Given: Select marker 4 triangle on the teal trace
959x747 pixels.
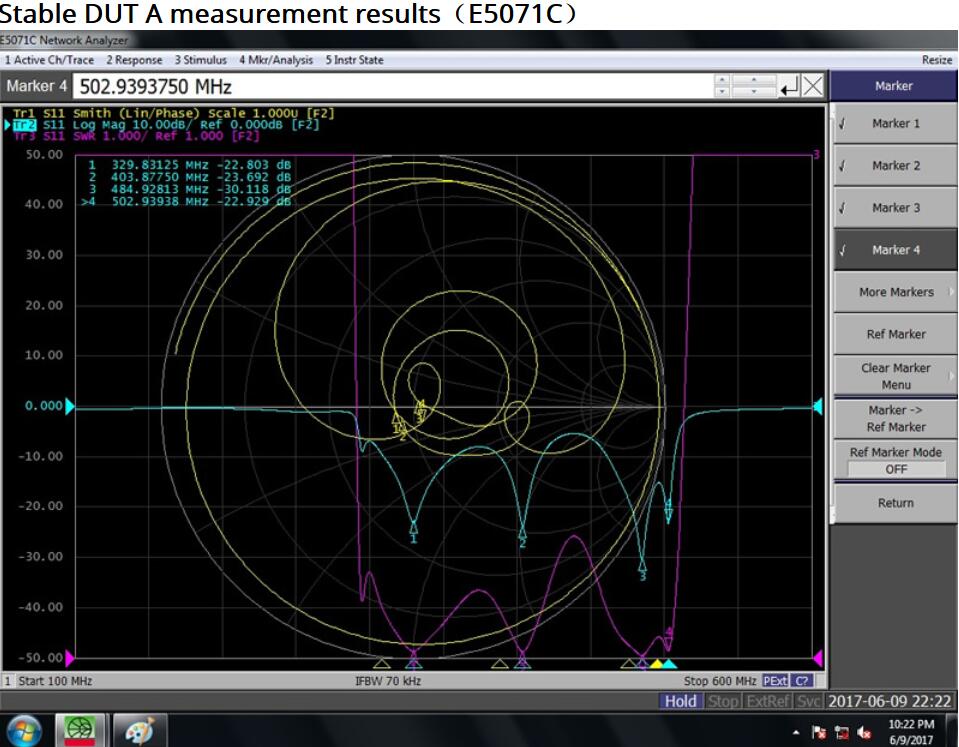Looking at the screenshot, I should tap(668, 513).
